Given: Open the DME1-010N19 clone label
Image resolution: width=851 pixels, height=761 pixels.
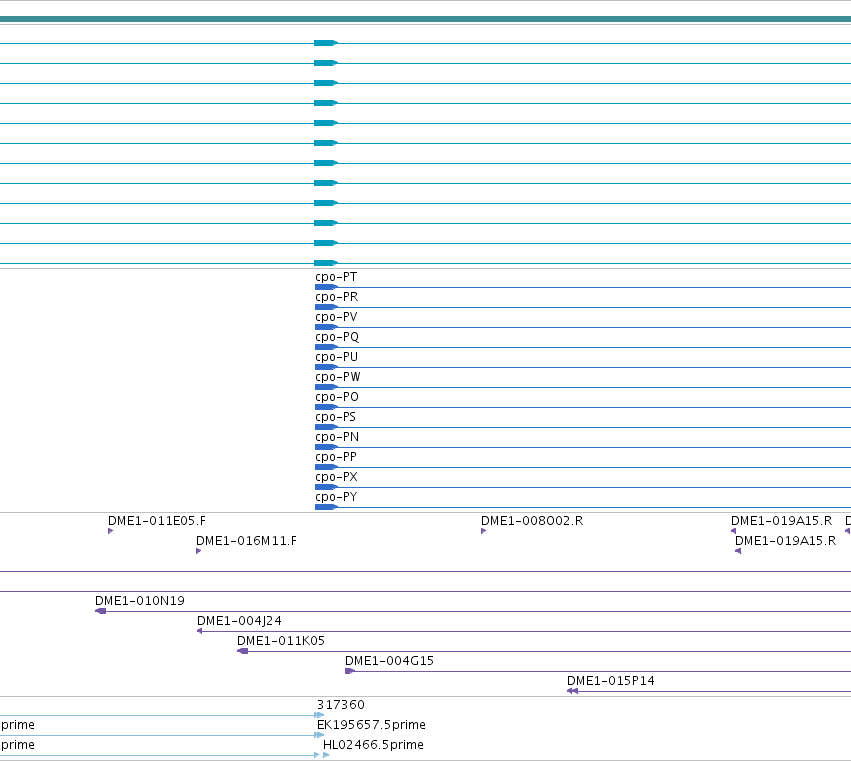Looking at the screenshot, I should click(x=140, y=601).
